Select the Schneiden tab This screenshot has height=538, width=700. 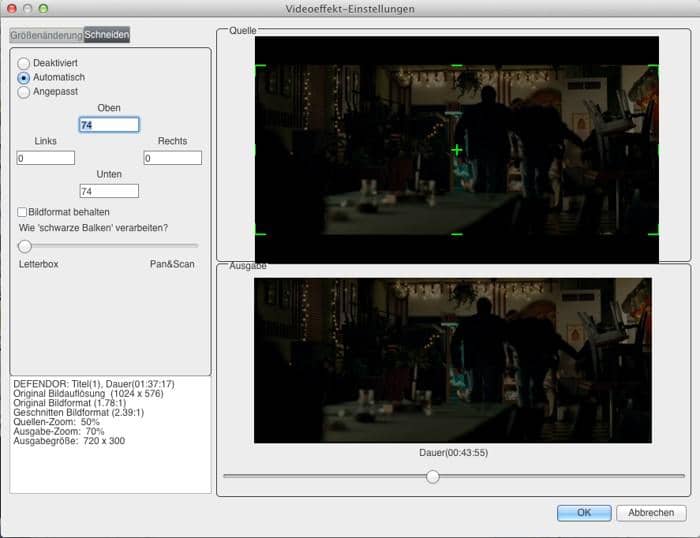(107, 34)
